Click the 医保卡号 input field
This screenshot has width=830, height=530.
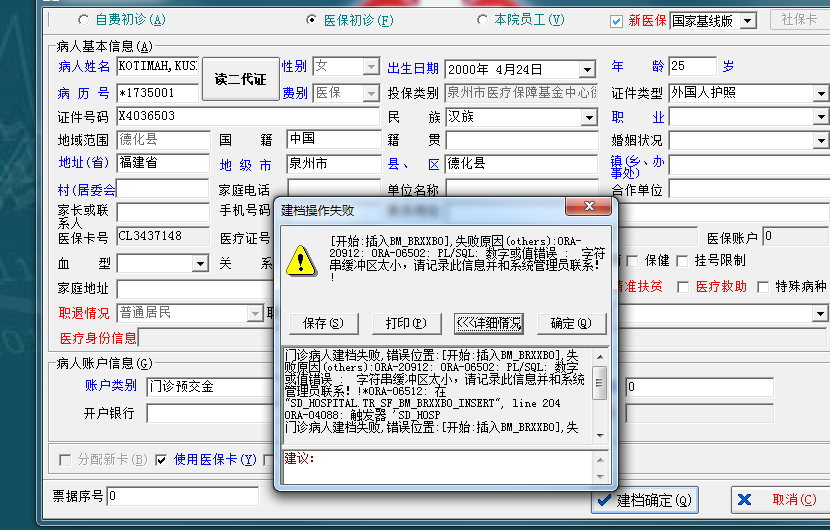[163, 237]
